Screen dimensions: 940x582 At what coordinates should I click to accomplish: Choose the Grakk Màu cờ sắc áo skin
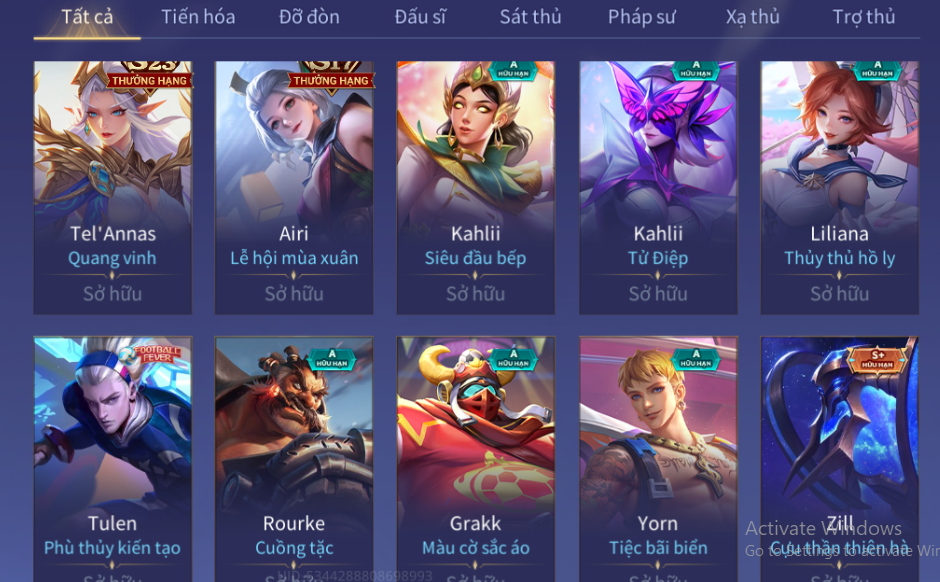[475, 459]
